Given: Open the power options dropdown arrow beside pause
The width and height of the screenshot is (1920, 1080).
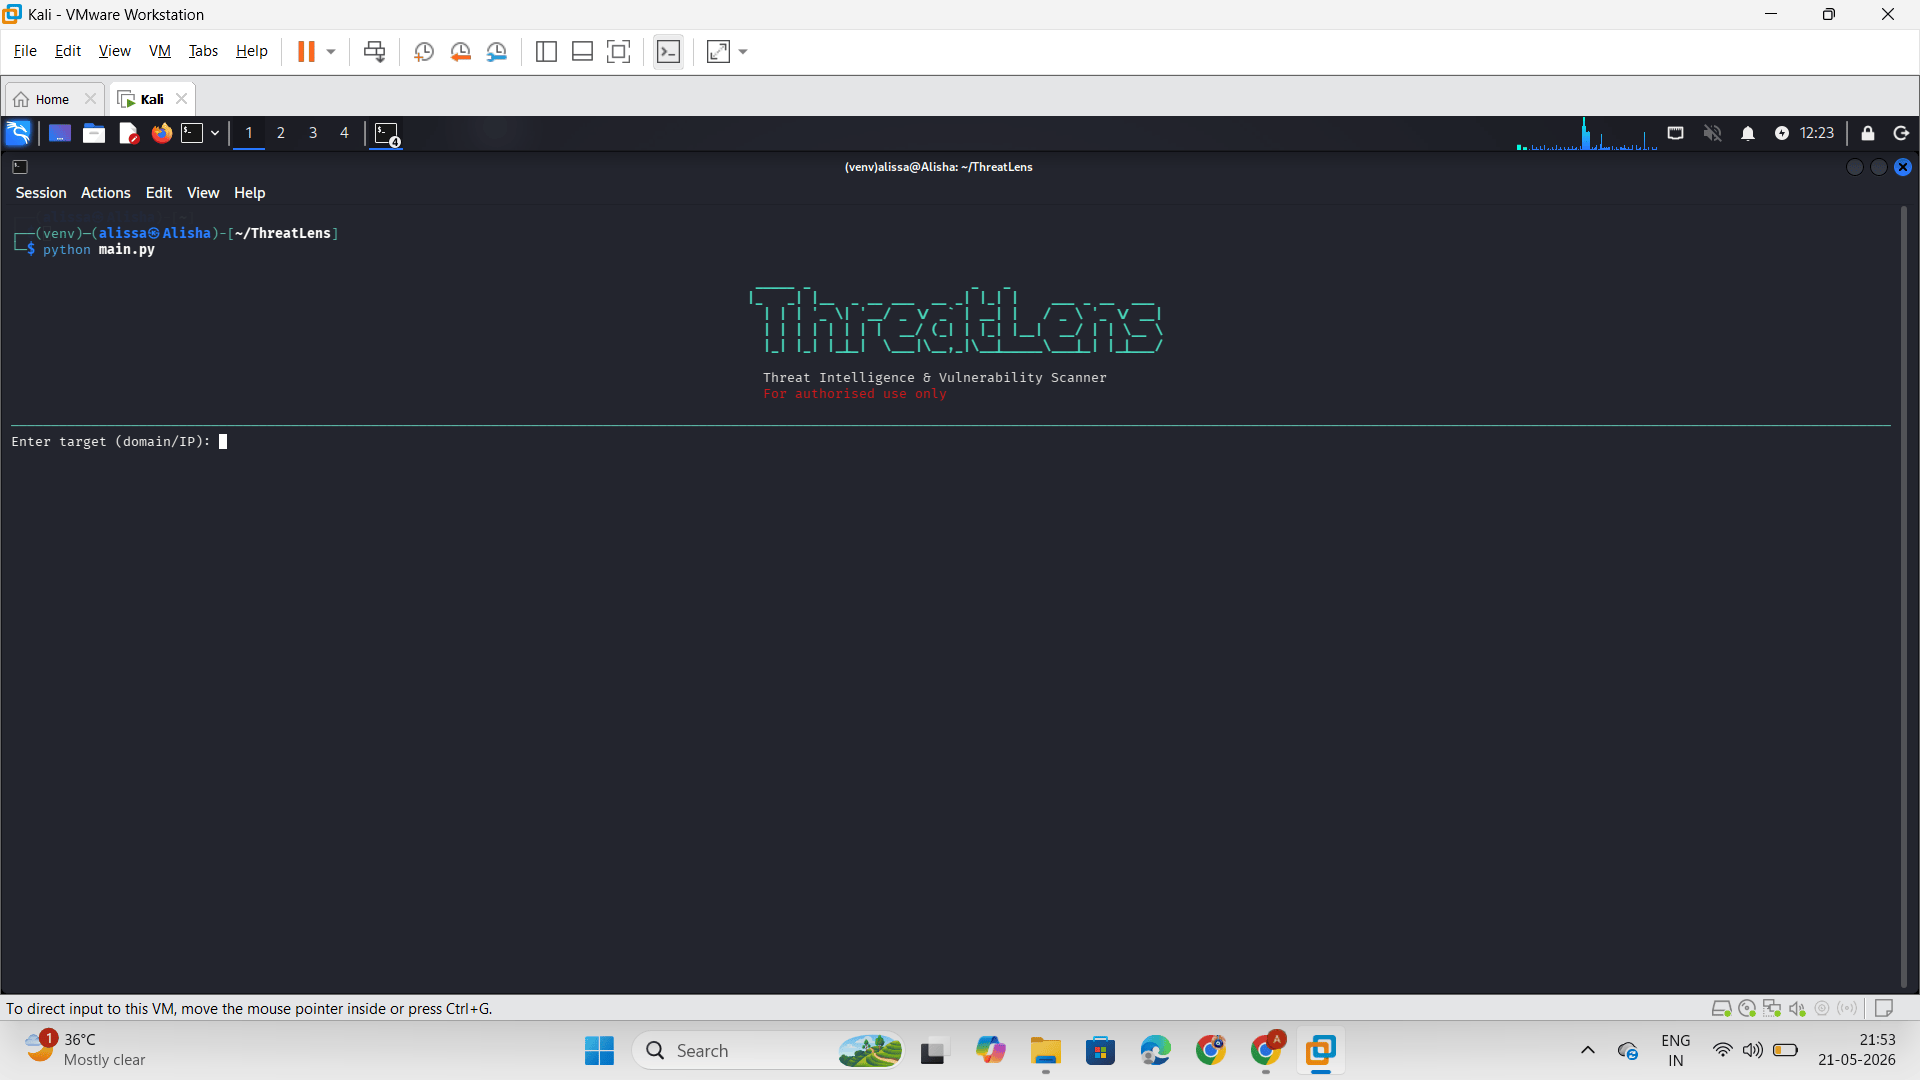Looking at the screenshot, I should [x=331, y=51].
